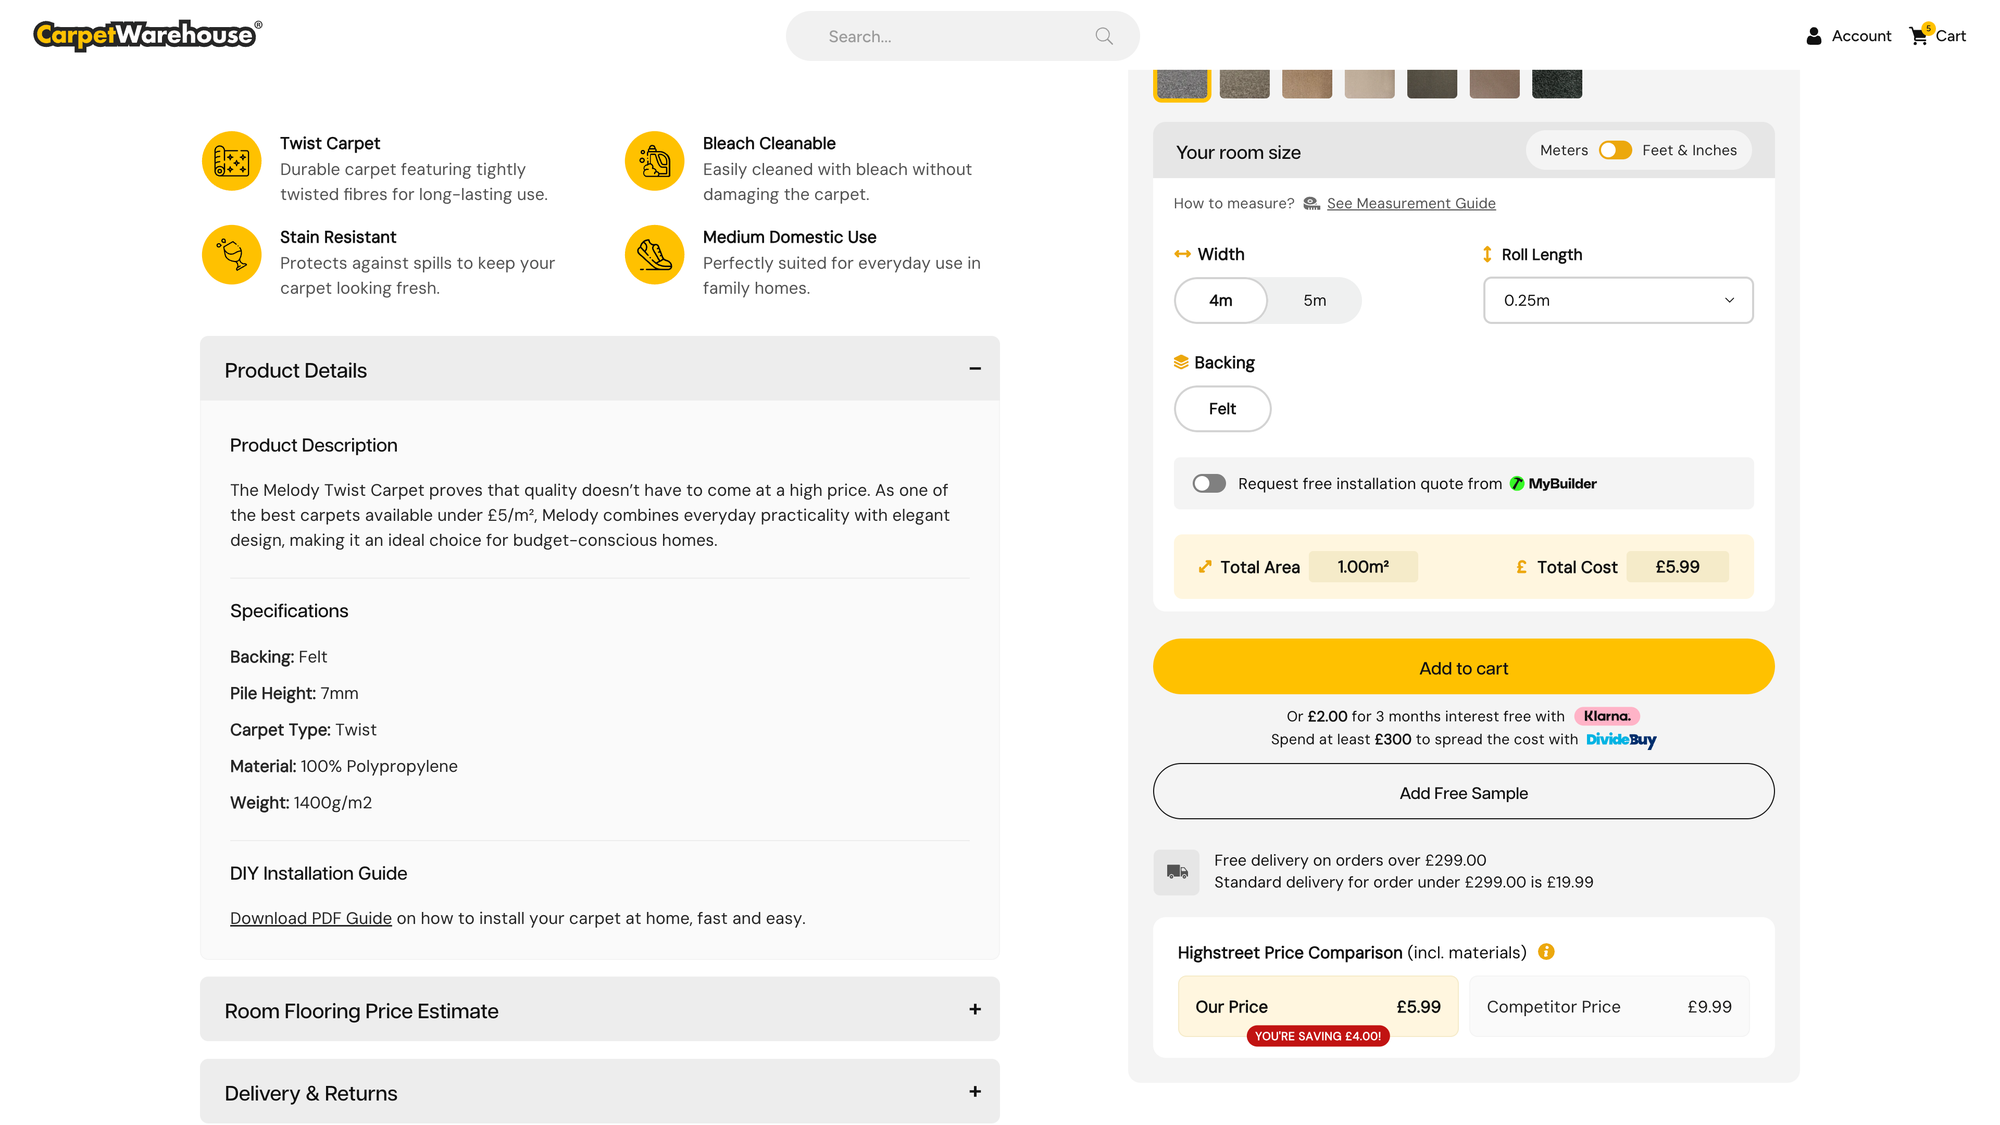Click the Total Area resize icon
Image resolution: width=2000 pixels, height=1125 pixels.
(1205, 567)
